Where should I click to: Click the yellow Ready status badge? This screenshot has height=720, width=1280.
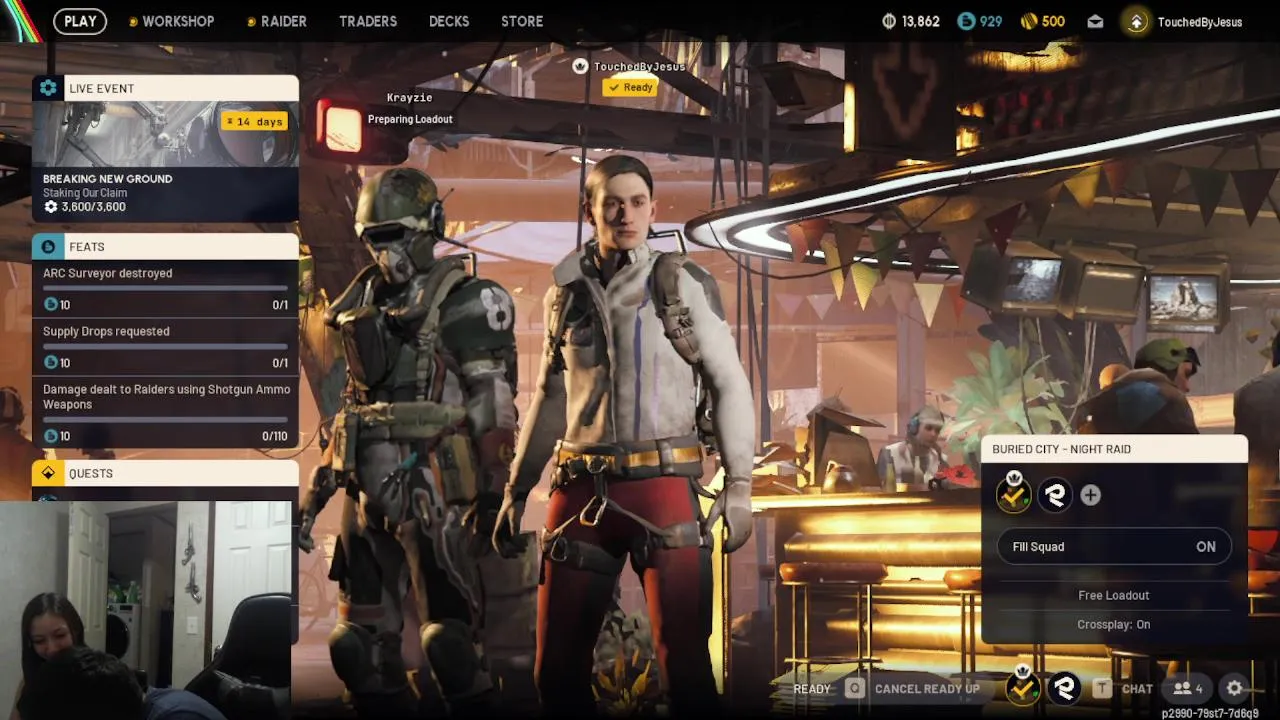click(630, 88)
